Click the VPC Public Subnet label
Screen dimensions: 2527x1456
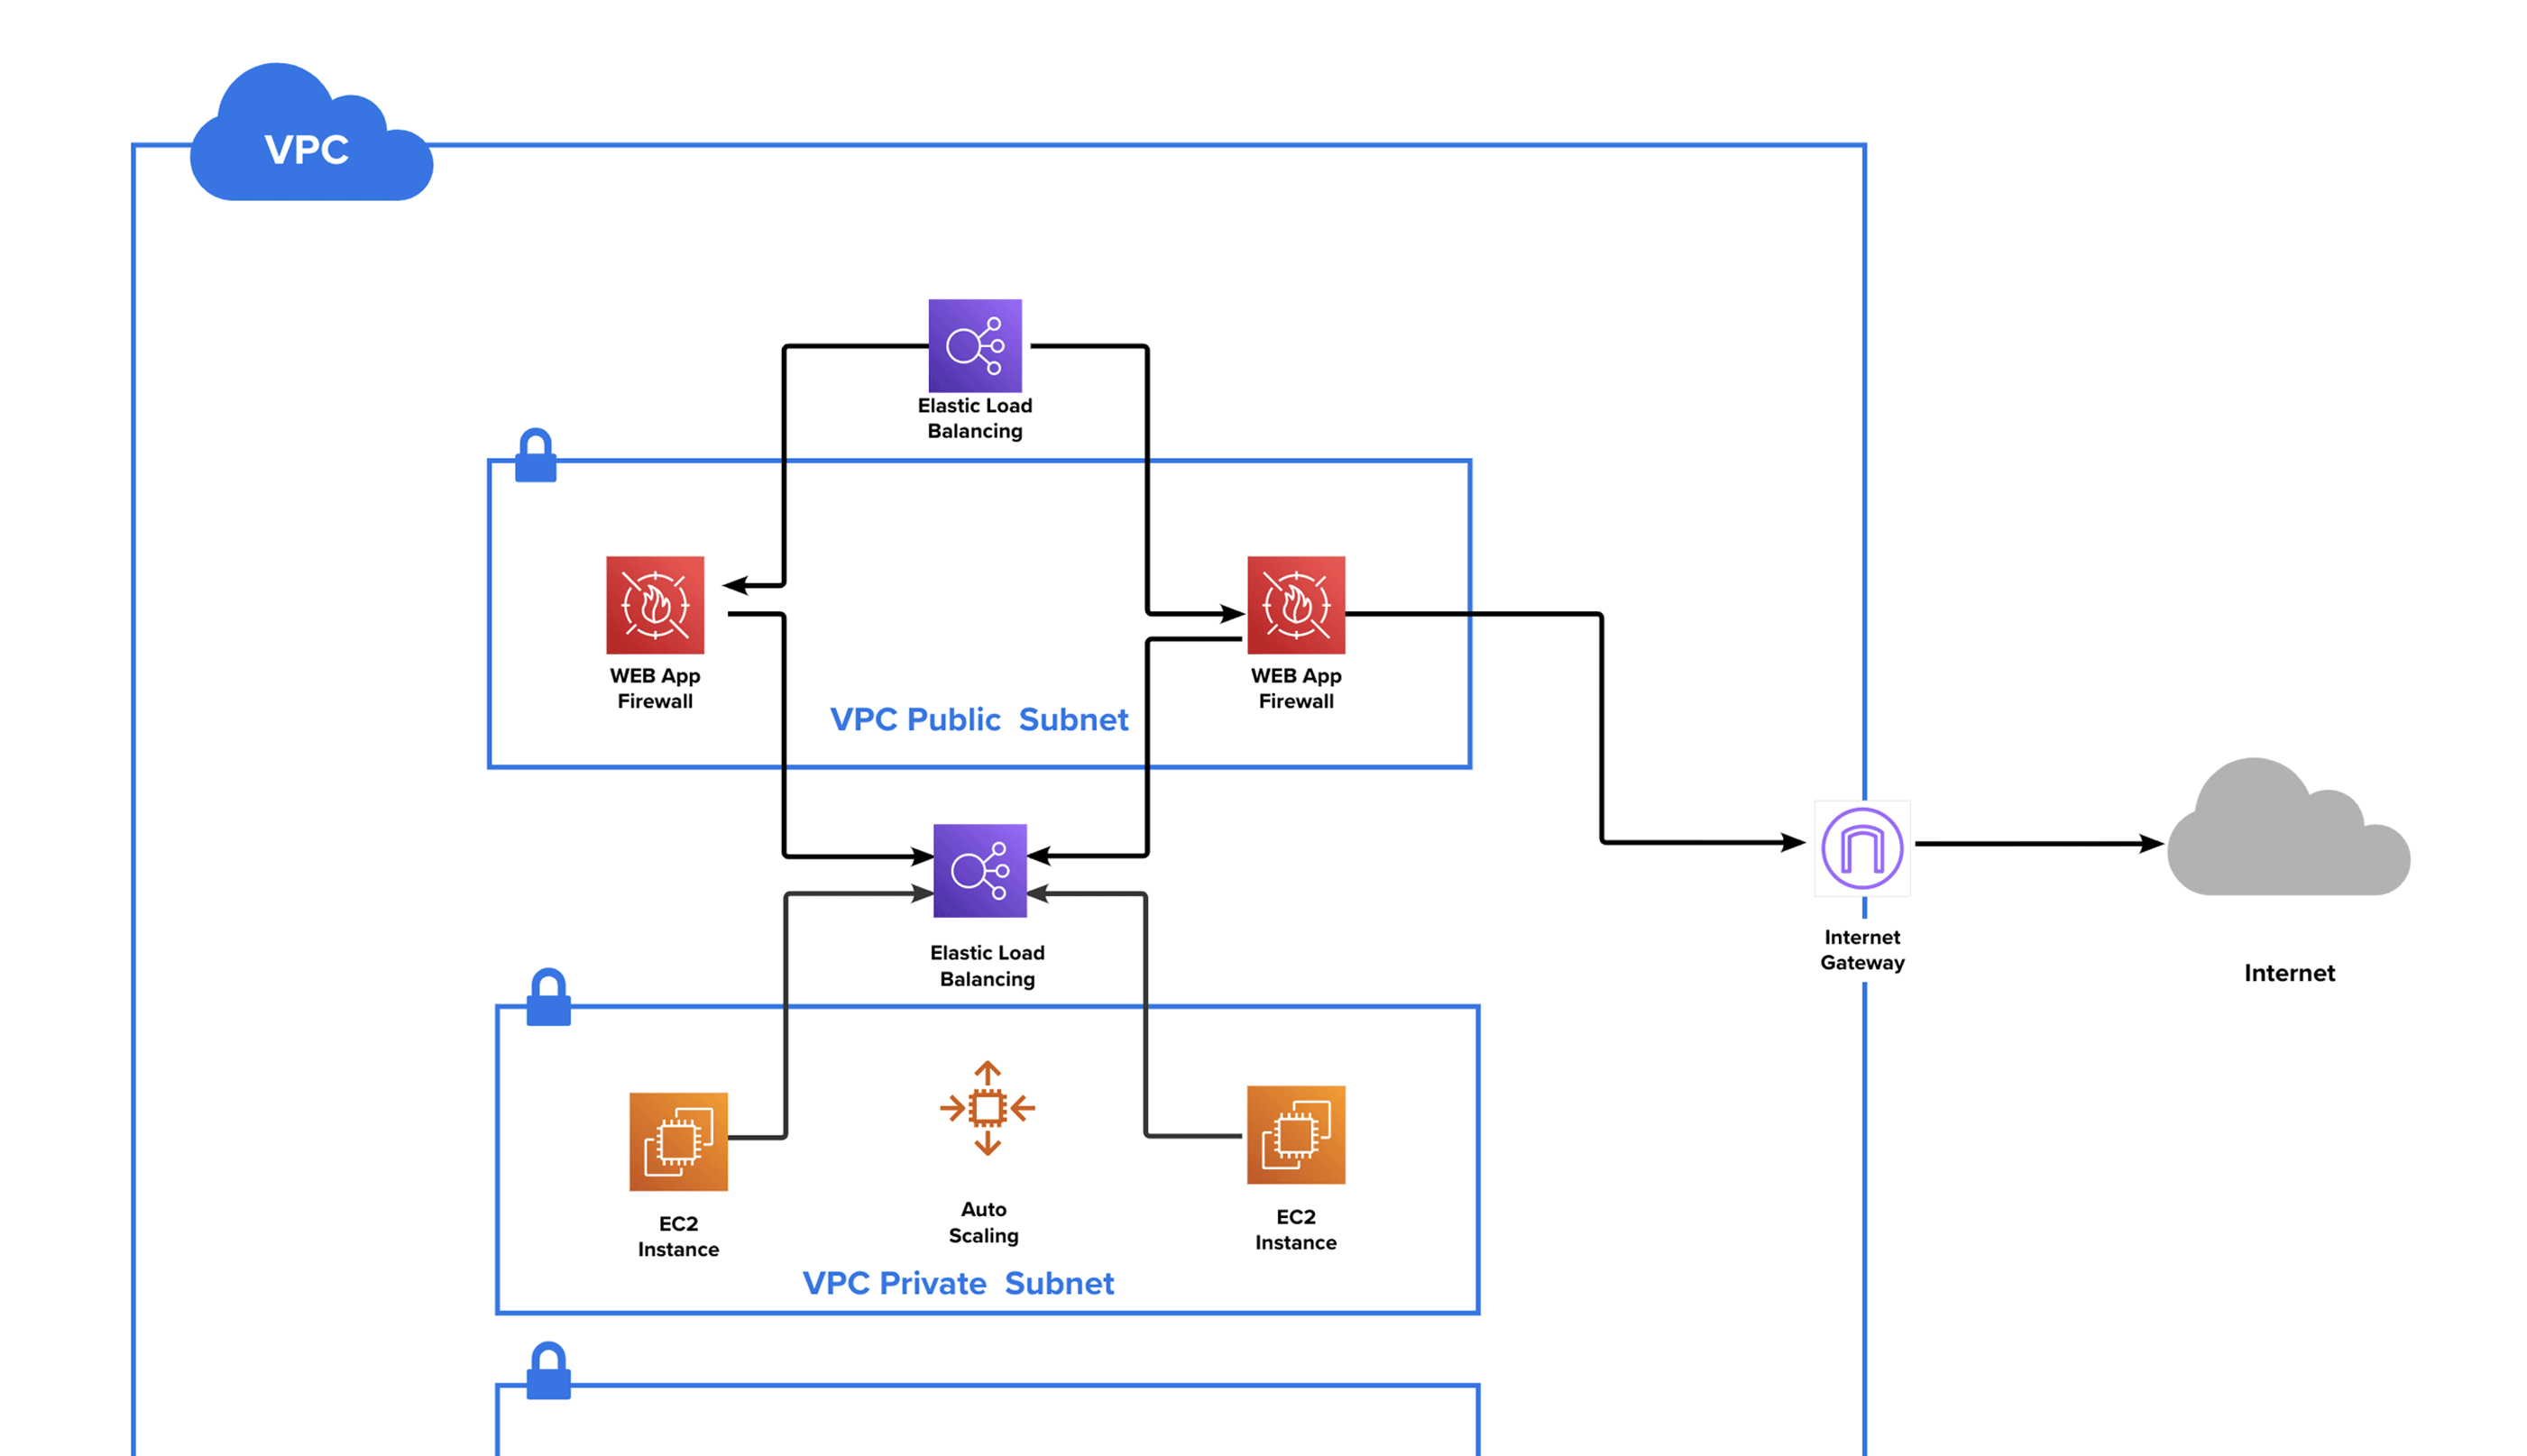point(981,719)
